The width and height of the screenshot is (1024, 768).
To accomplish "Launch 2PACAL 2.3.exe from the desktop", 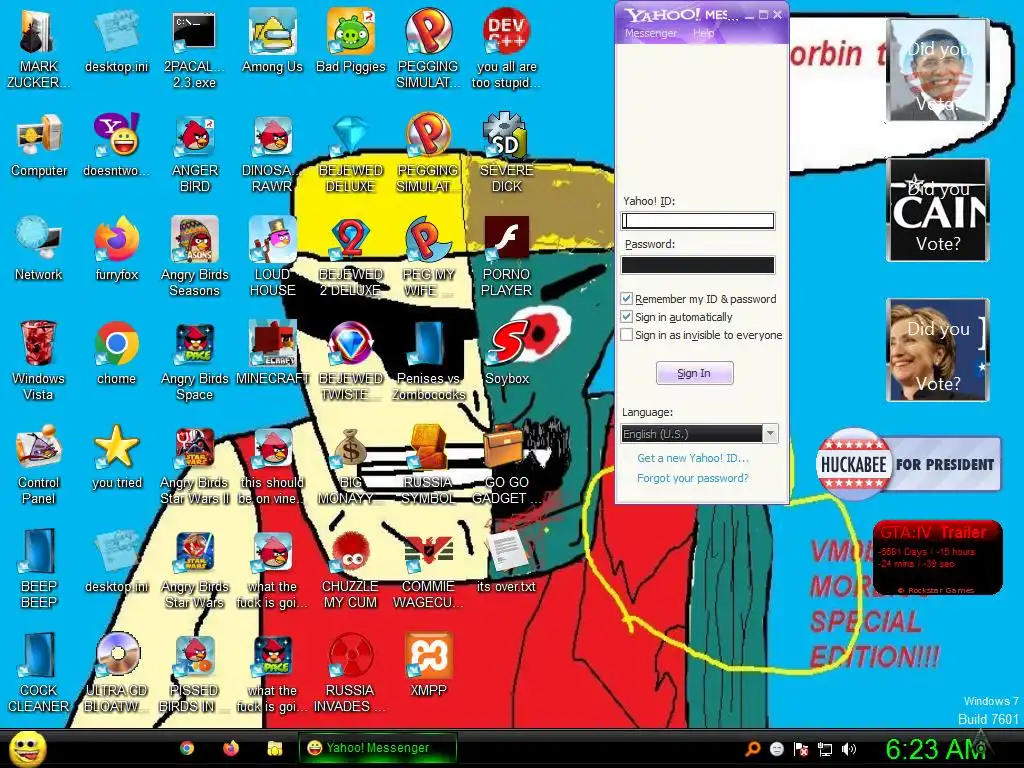I will 194,48.
